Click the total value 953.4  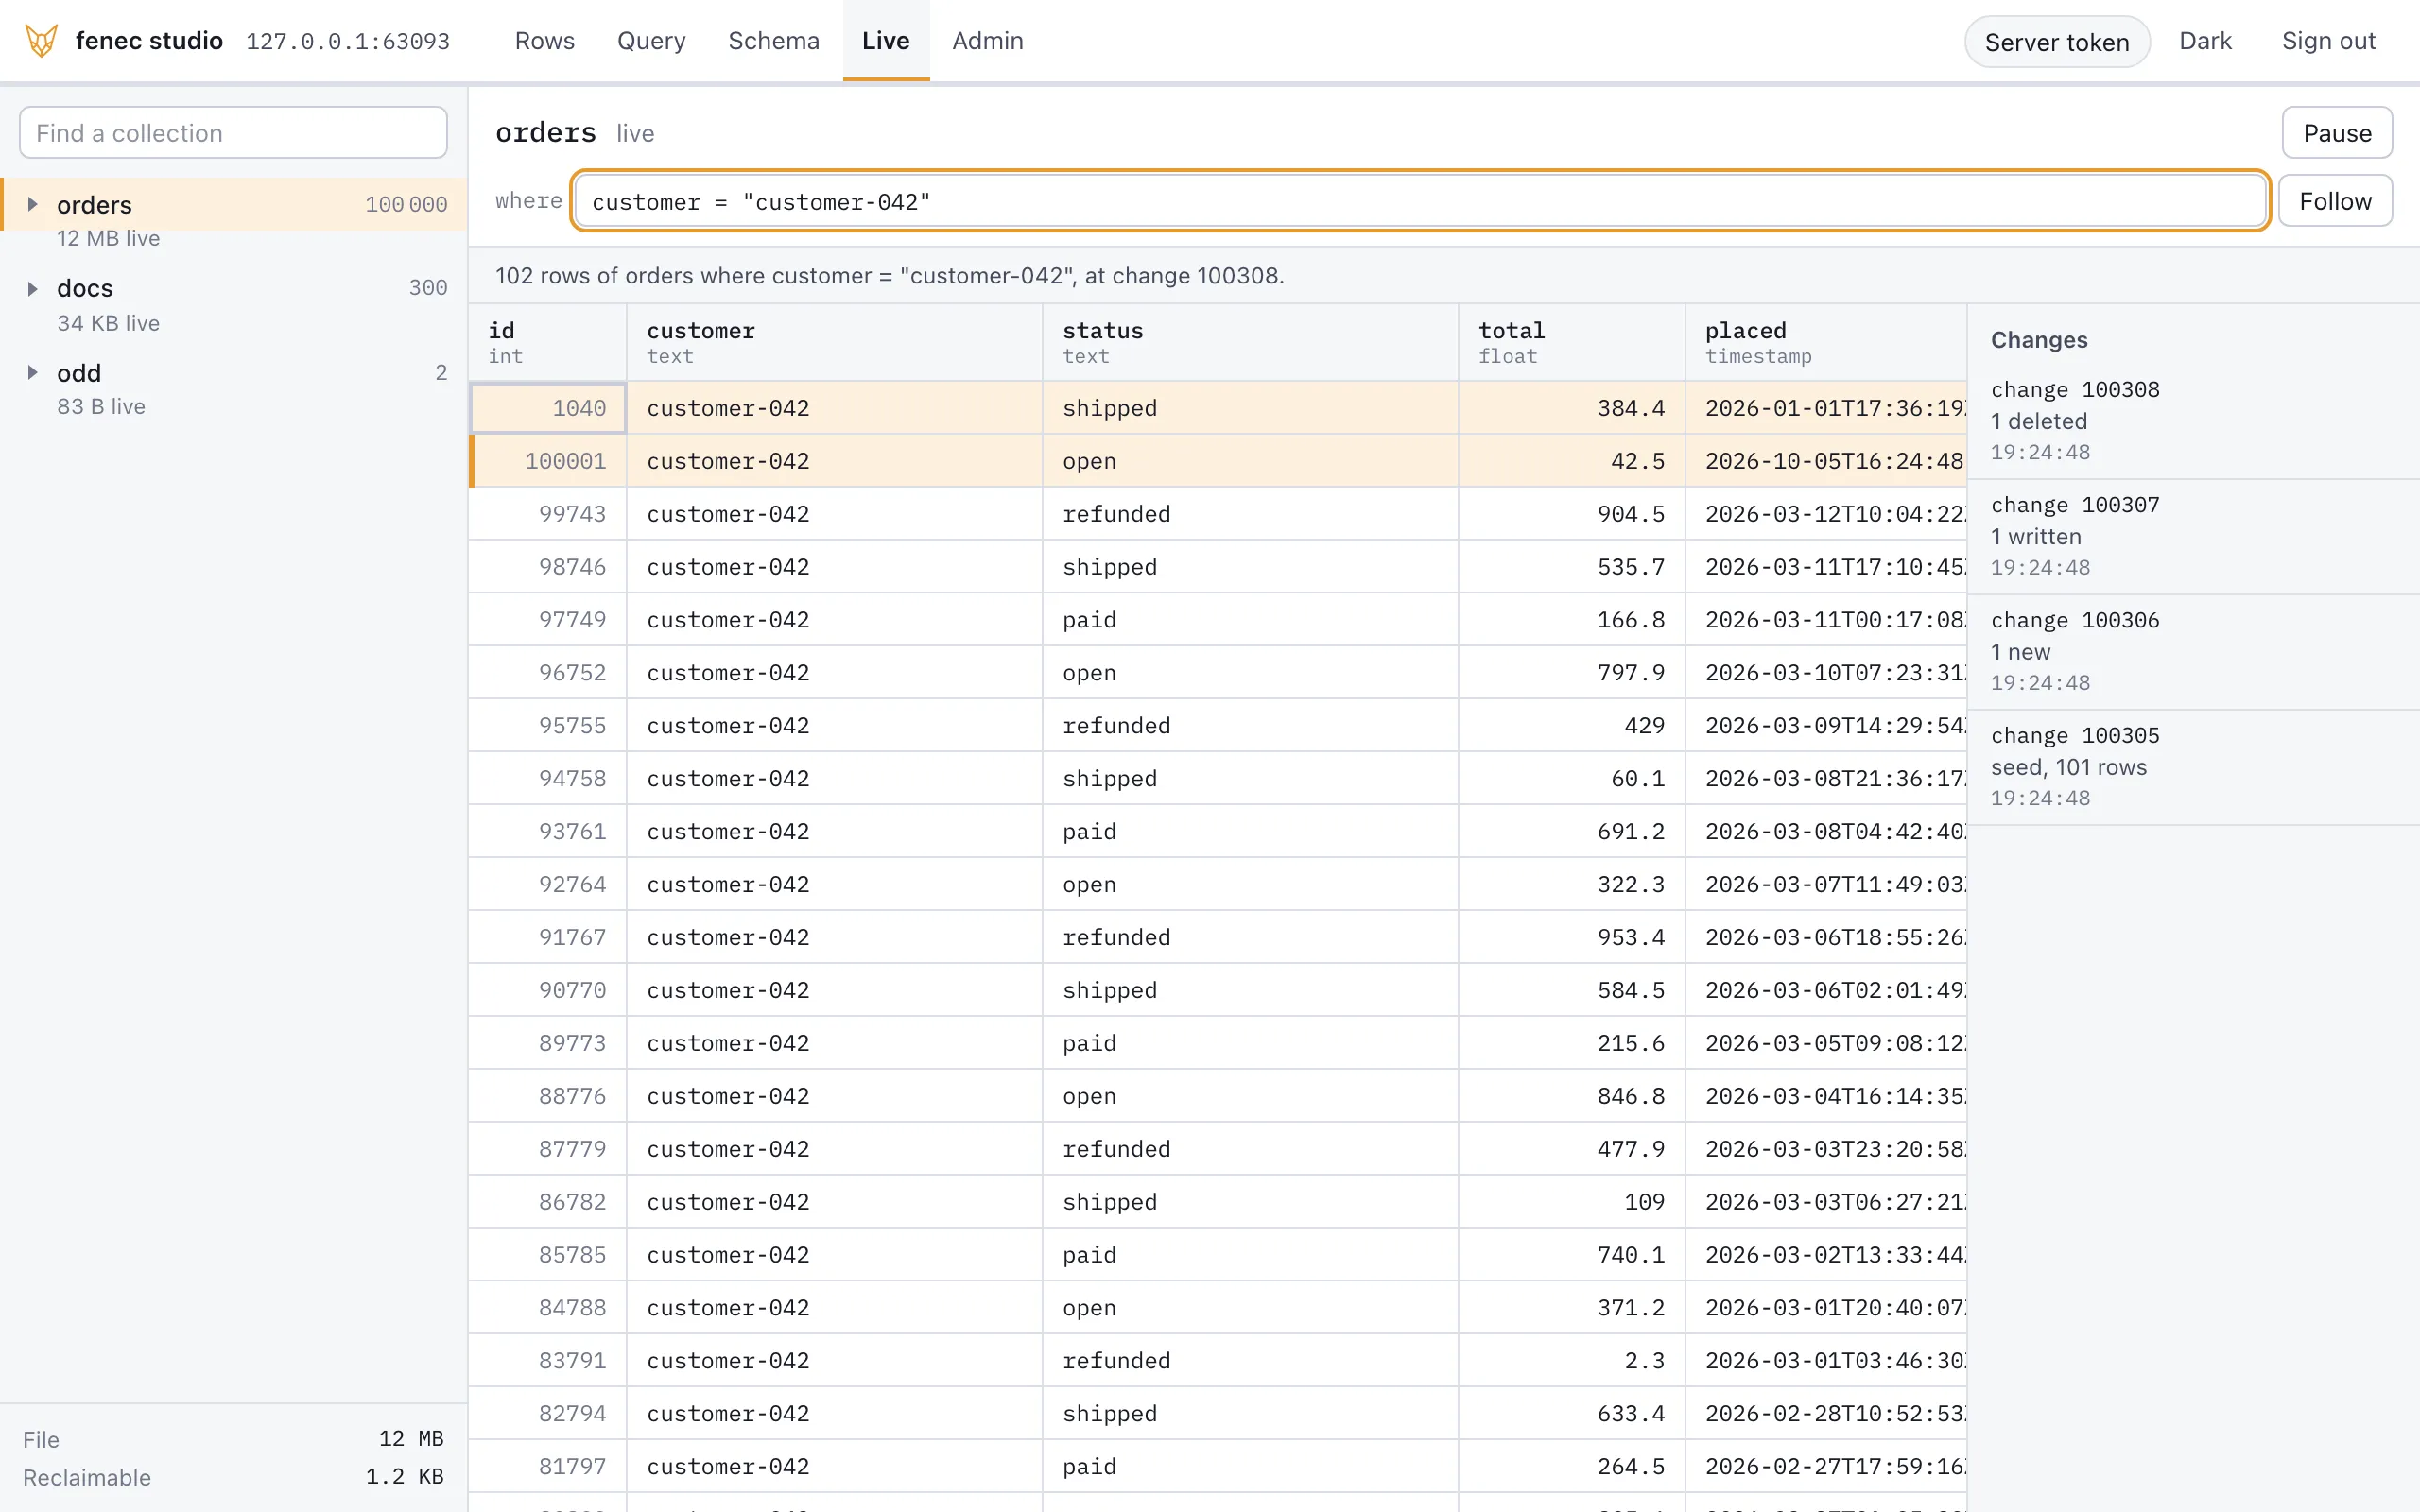(1630, 938)
